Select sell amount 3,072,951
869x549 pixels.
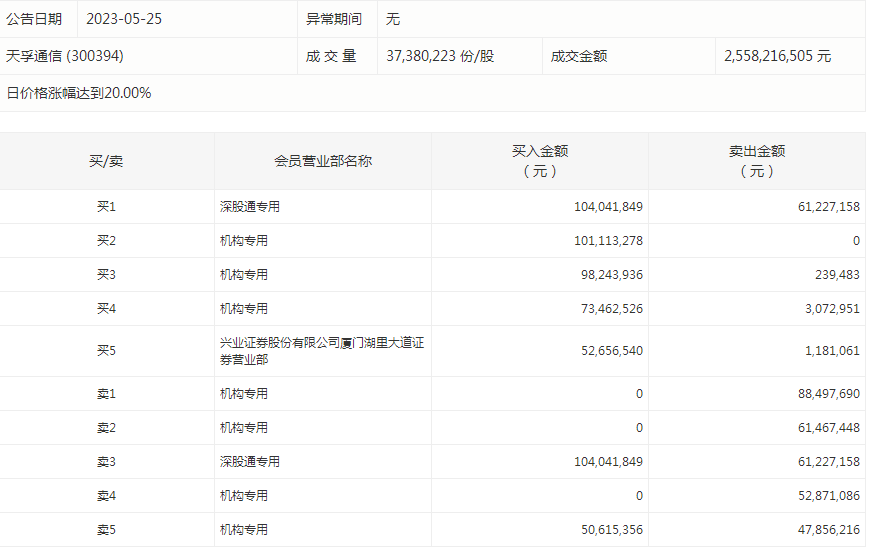click(832, 309)
